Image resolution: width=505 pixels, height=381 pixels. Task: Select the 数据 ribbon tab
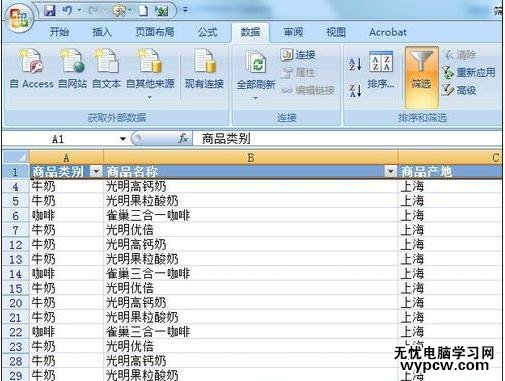click(x=250, y=32)
